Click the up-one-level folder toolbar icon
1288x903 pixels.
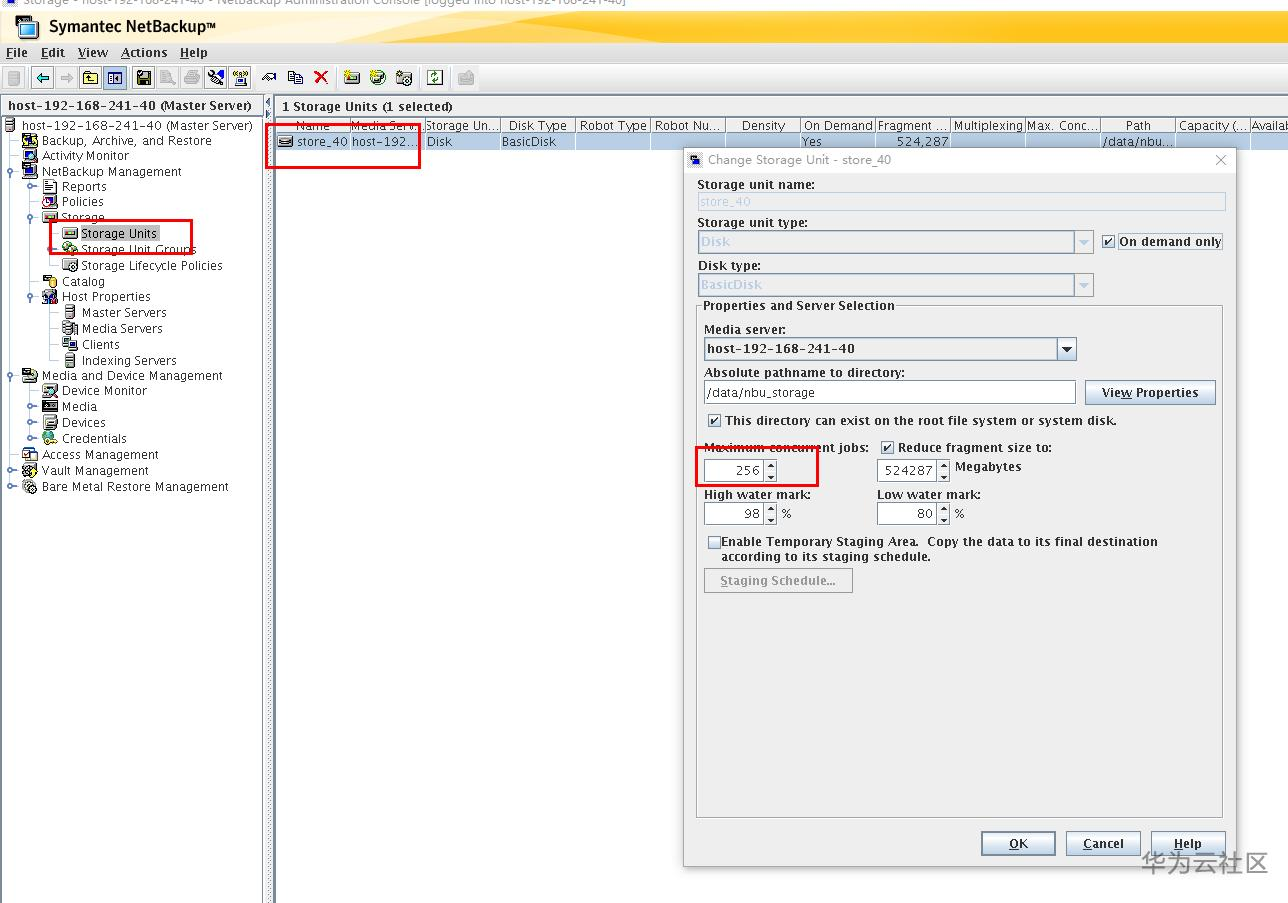(x=91, y=78)
